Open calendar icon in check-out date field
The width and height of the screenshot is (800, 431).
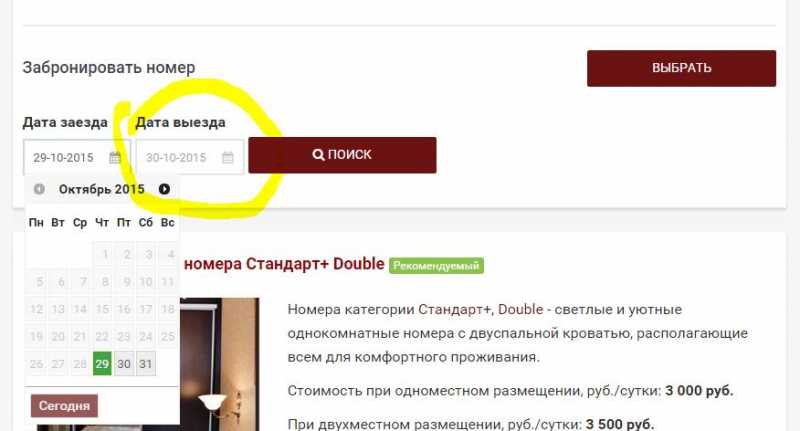[228, 158]
